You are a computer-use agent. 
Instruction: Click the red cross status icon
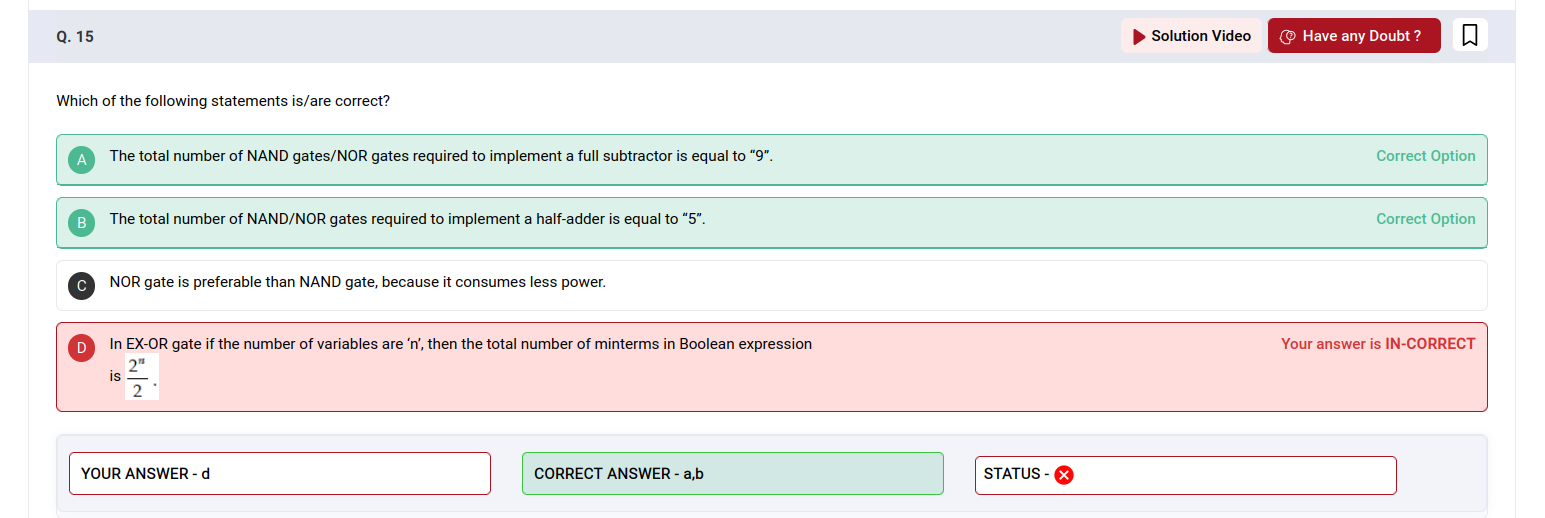[x=1064, y=475]
